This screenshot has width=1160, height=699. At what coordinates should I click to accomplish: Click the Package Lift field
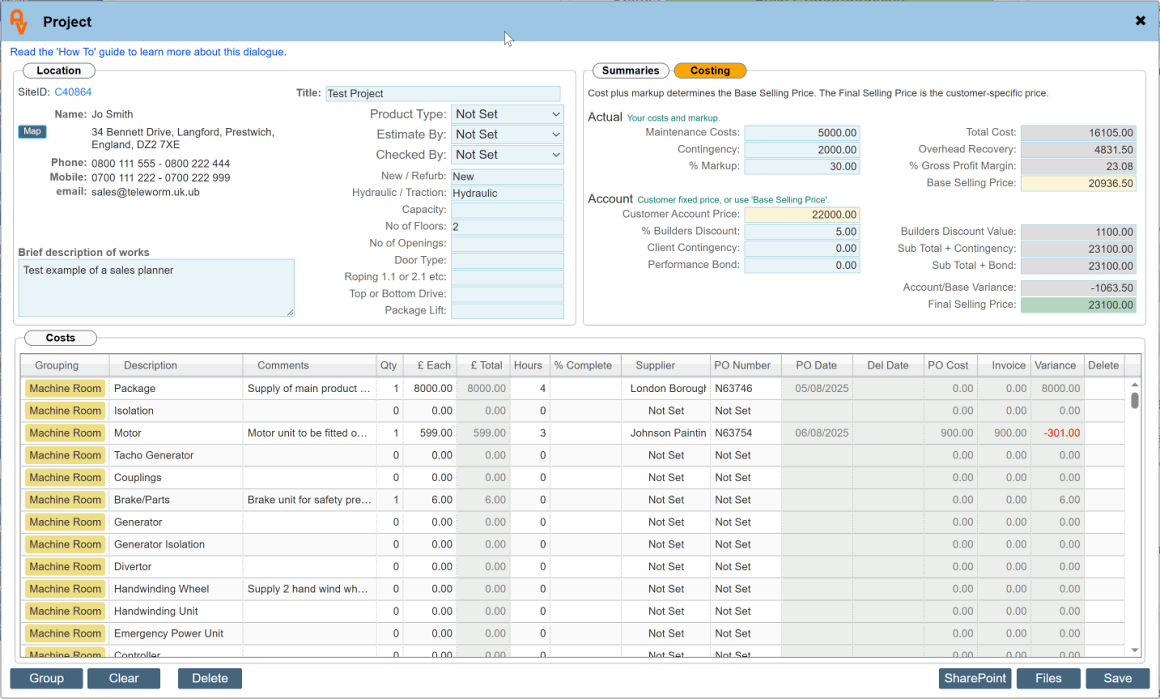(508, 311)
